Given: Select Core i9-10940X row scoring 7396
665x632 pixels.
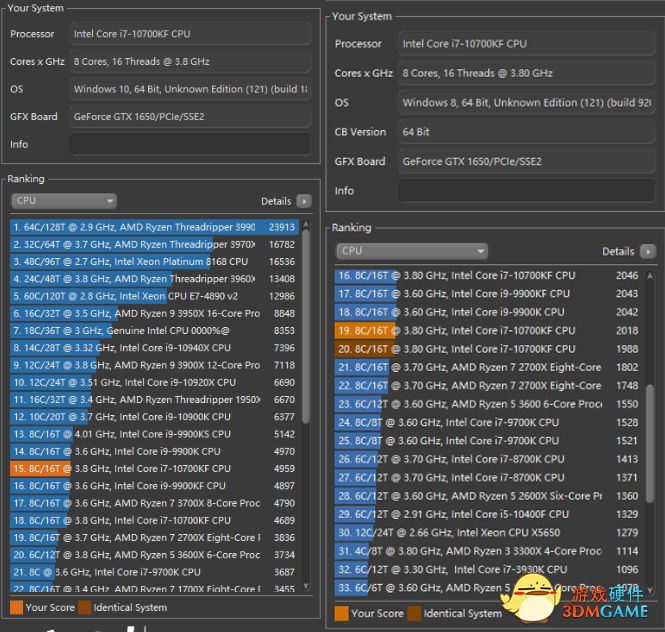Looking at the screenshot, I should pos(154,348).
